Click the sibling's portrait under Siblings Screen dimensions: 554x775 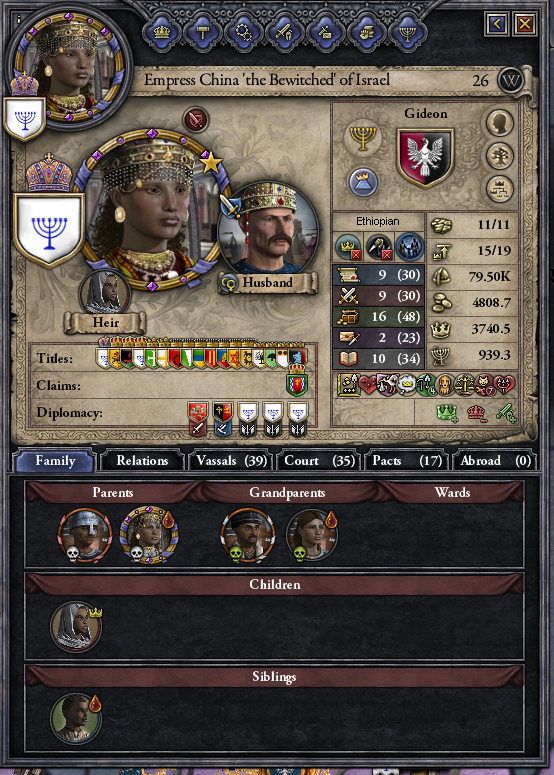76,719
